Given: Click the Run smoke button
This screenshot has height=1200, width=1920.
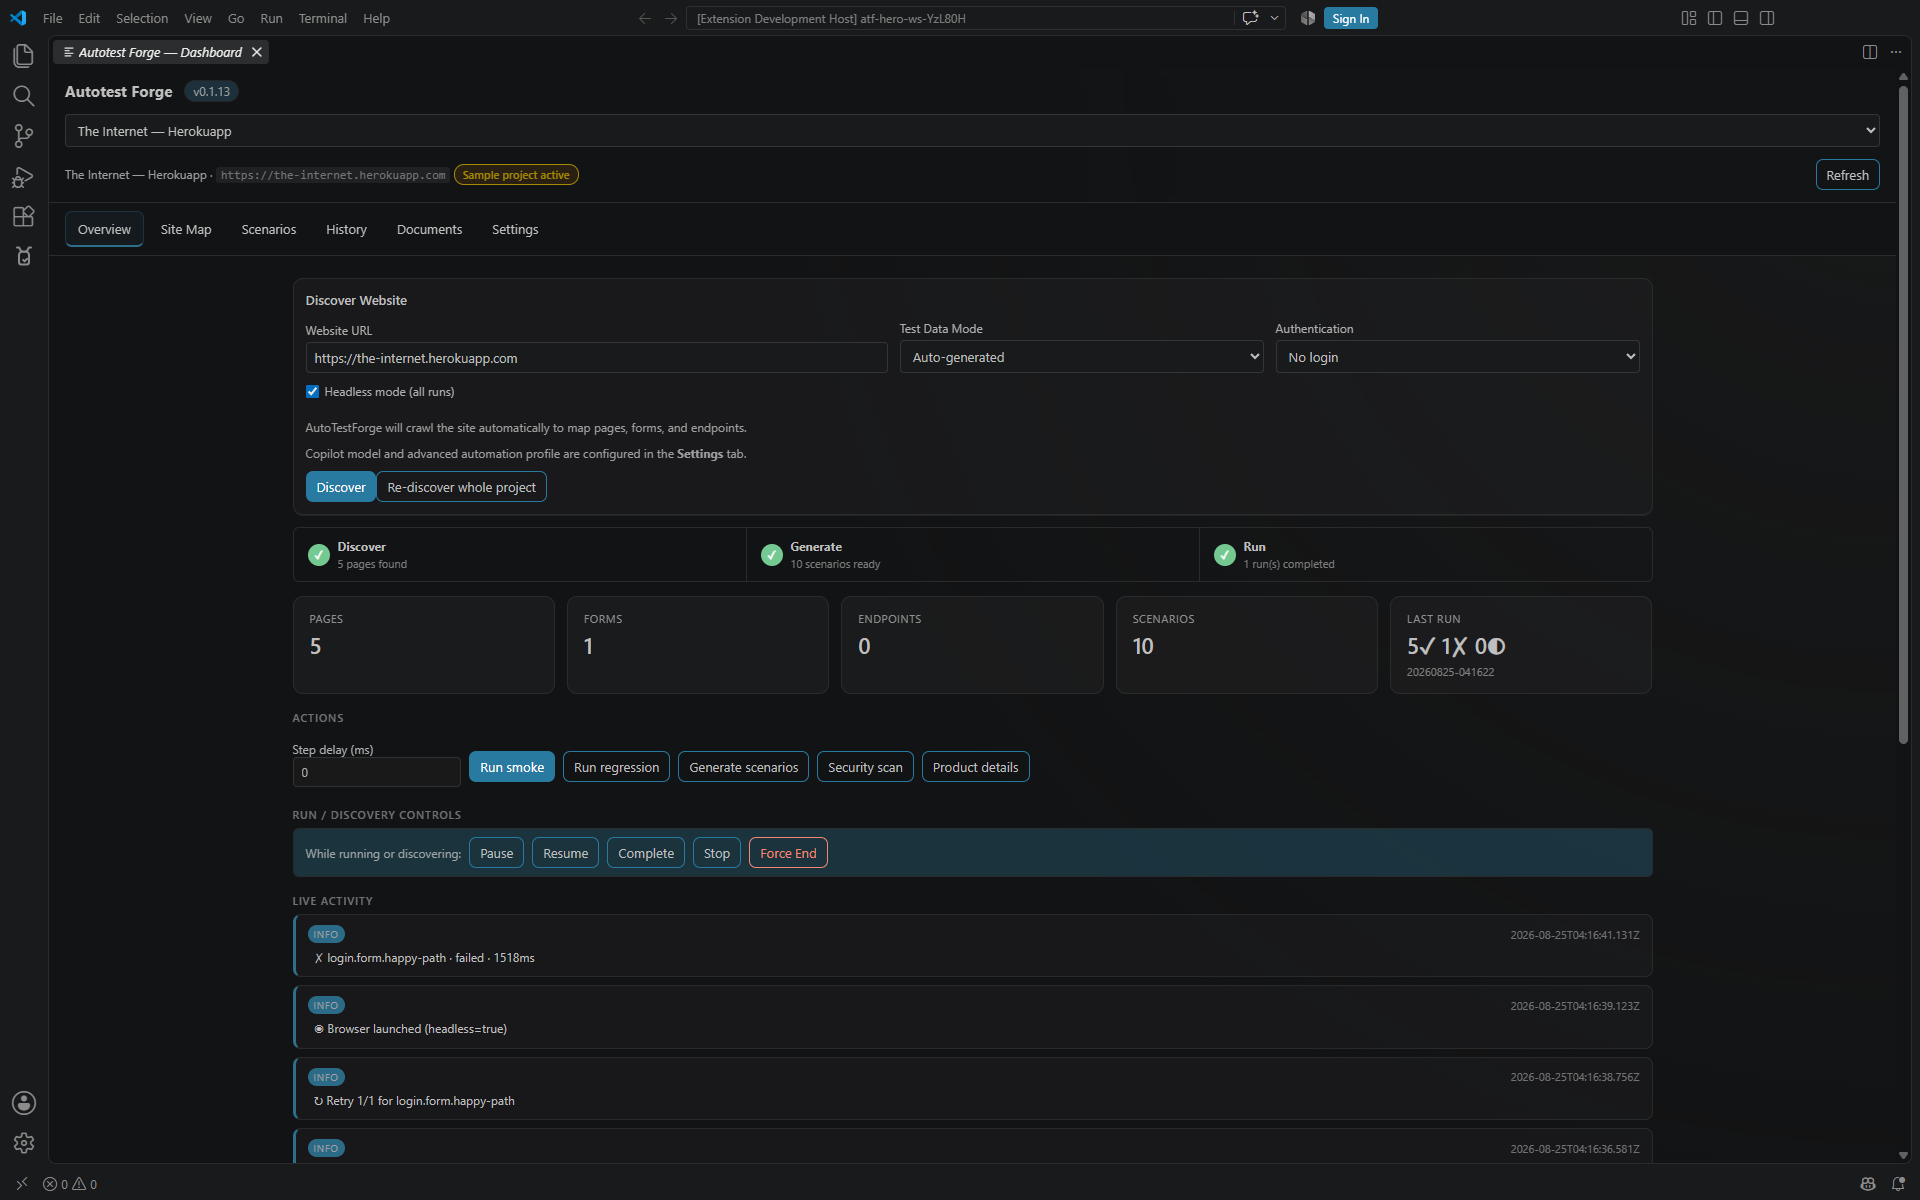Looking at the screenshot, I should tap(512, 767).
